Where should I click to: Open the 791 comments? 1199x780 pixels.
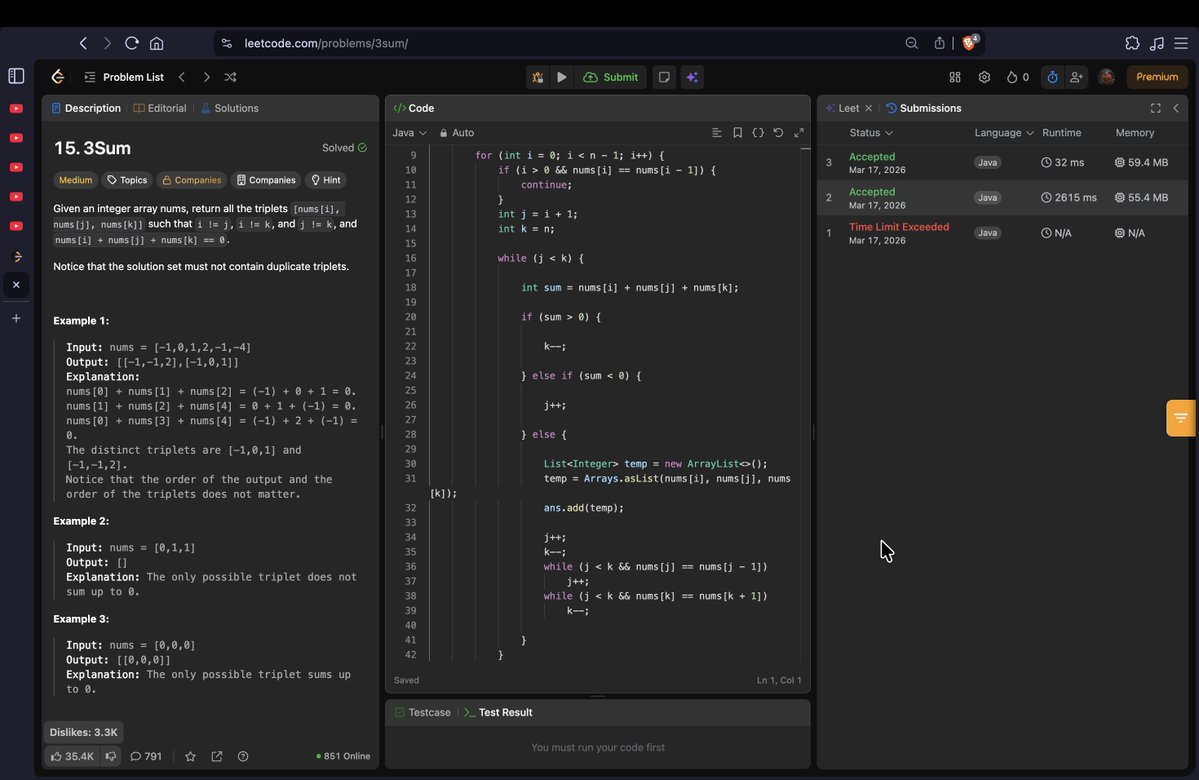tap(145, 757)
